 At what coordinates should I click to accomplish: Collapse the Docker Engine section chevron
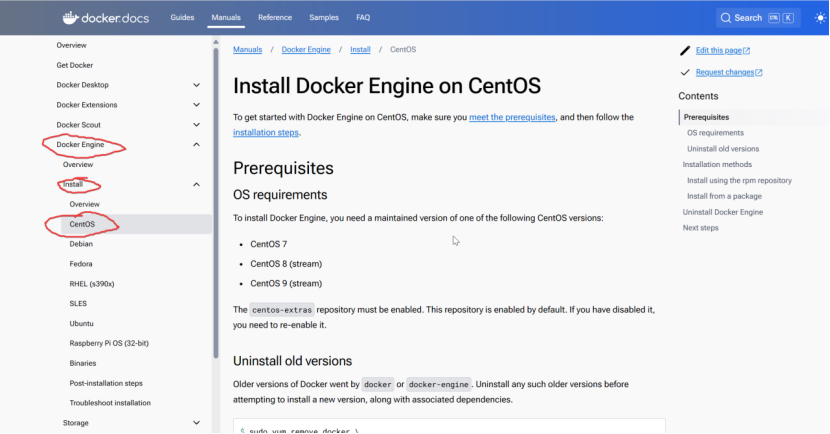[x=196, y=145]
